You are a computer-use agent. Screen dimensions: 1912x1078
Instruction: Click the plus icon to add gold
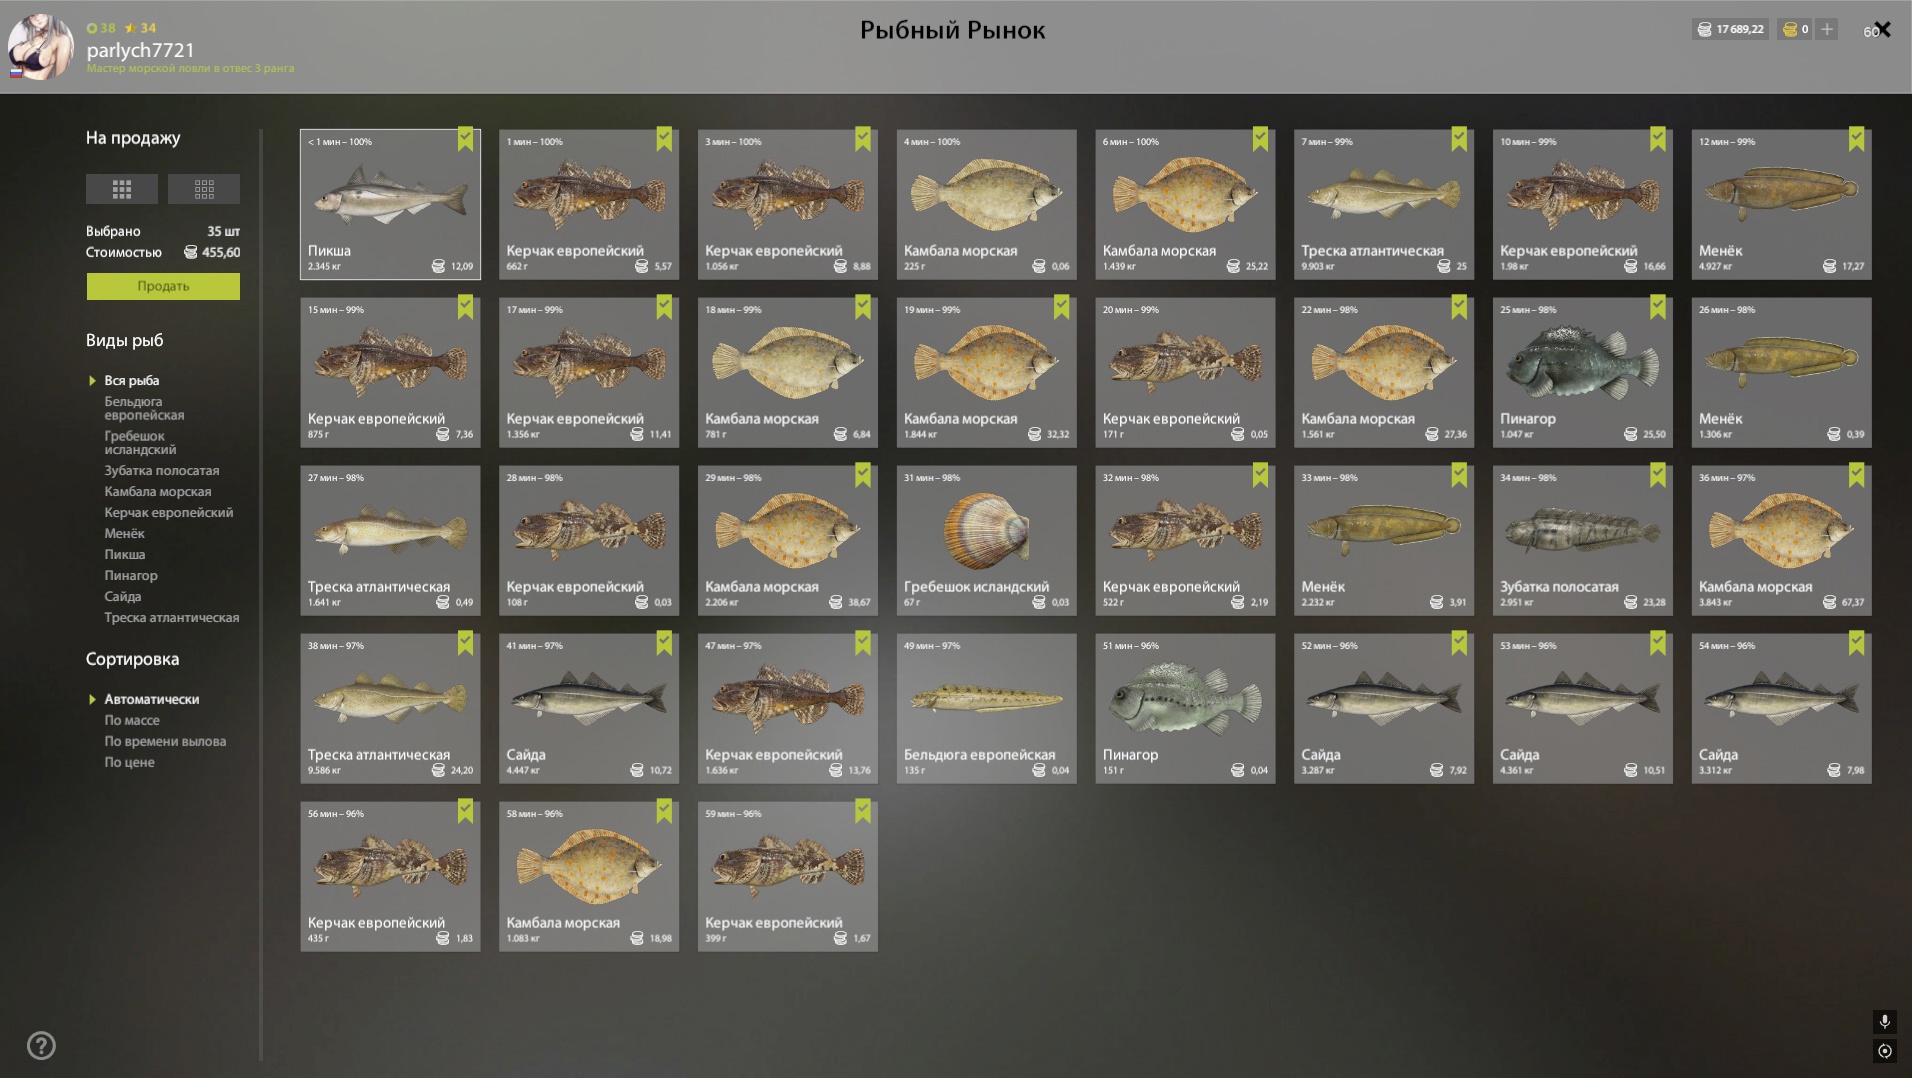pyautogui.click(x=1827, y=29)
